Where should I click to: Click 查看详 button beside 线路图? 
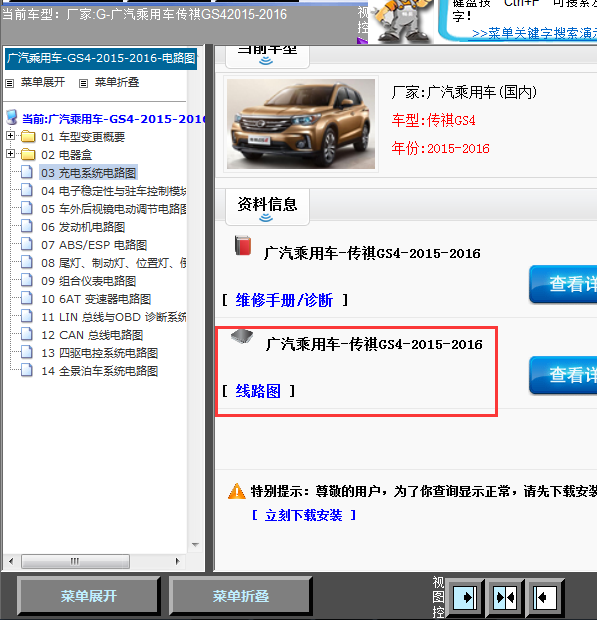point(563,375)
